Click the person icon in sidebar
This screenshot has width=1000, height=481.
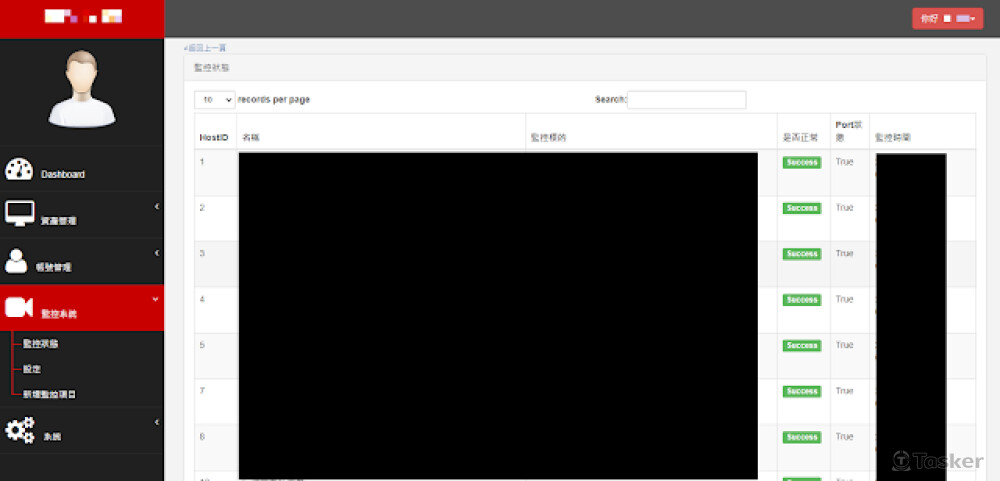point(17,261)
